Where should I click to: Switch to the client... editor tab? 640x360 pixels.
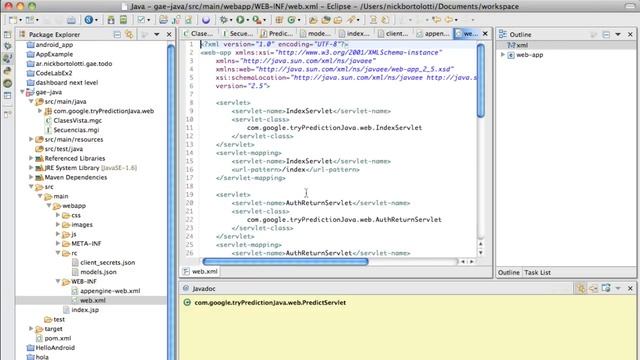click(393, 34)
